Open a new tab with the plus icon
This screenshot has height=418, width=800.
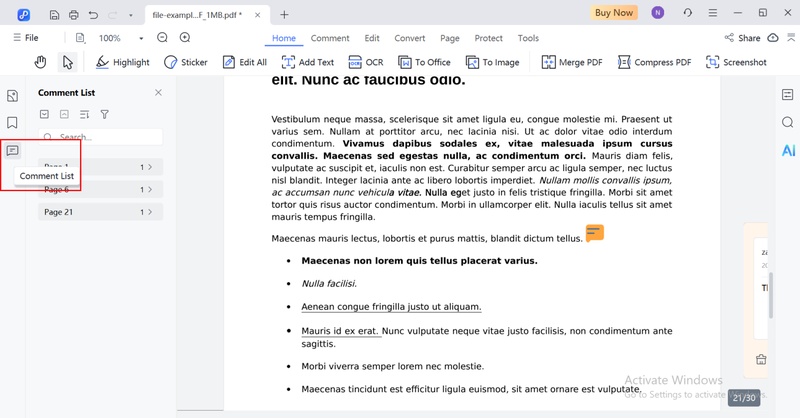click(284, 15)
